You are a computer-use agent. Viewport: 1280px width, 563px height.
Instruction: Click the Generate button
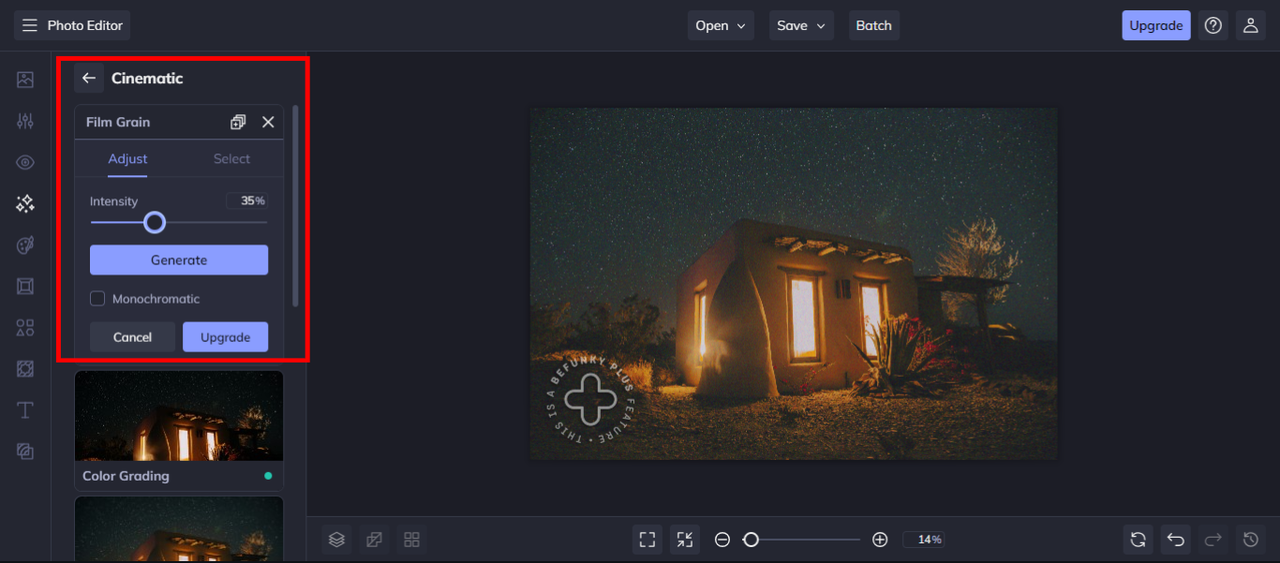[x=179, y=260]
